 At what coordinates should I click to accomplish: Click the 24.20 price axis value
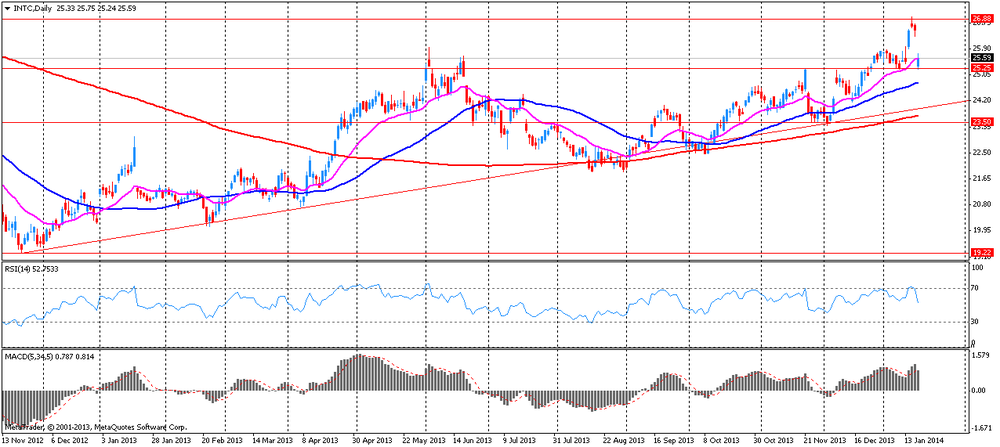(x=980, y=101)
